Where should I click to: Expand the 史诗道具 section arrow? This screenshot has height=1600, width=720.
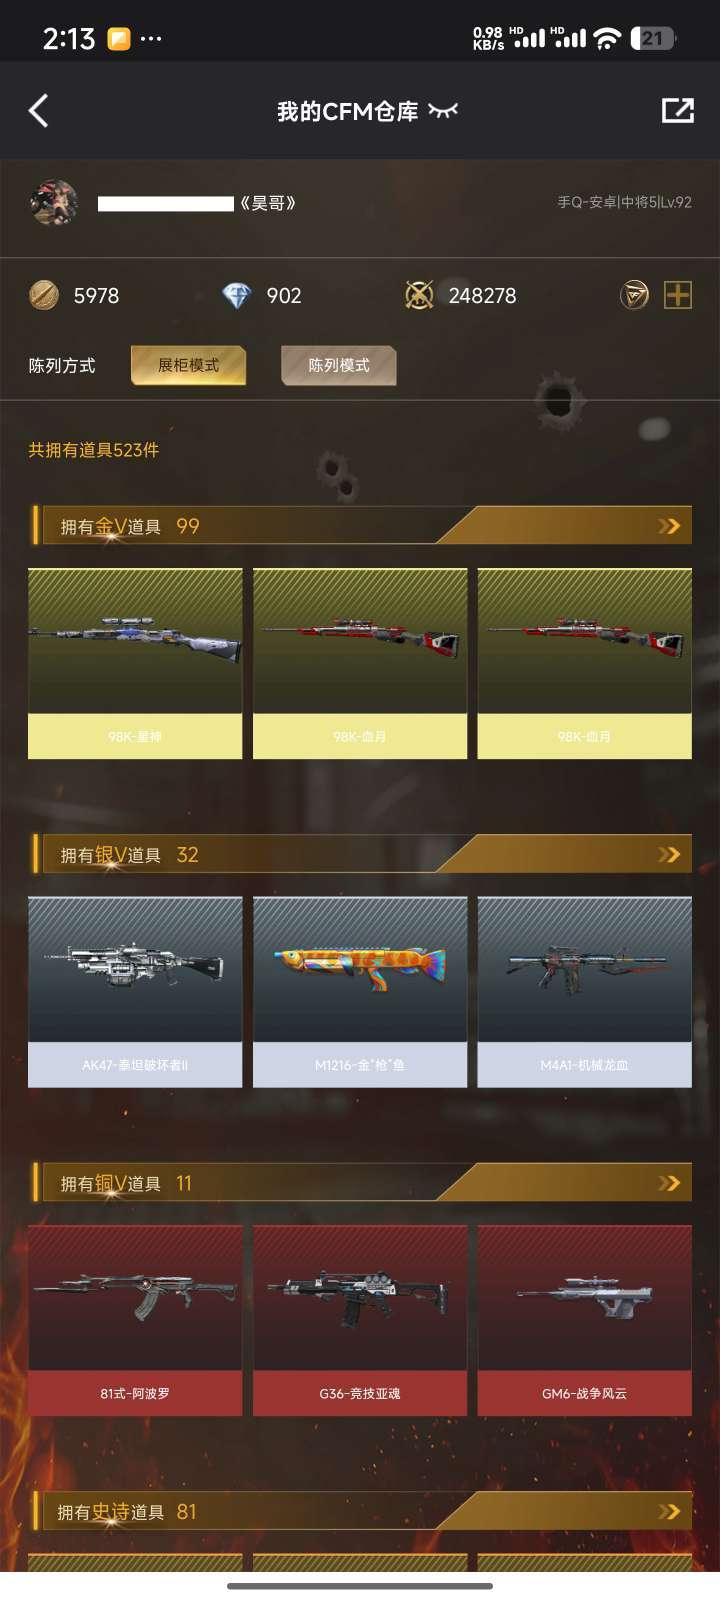669,1511
